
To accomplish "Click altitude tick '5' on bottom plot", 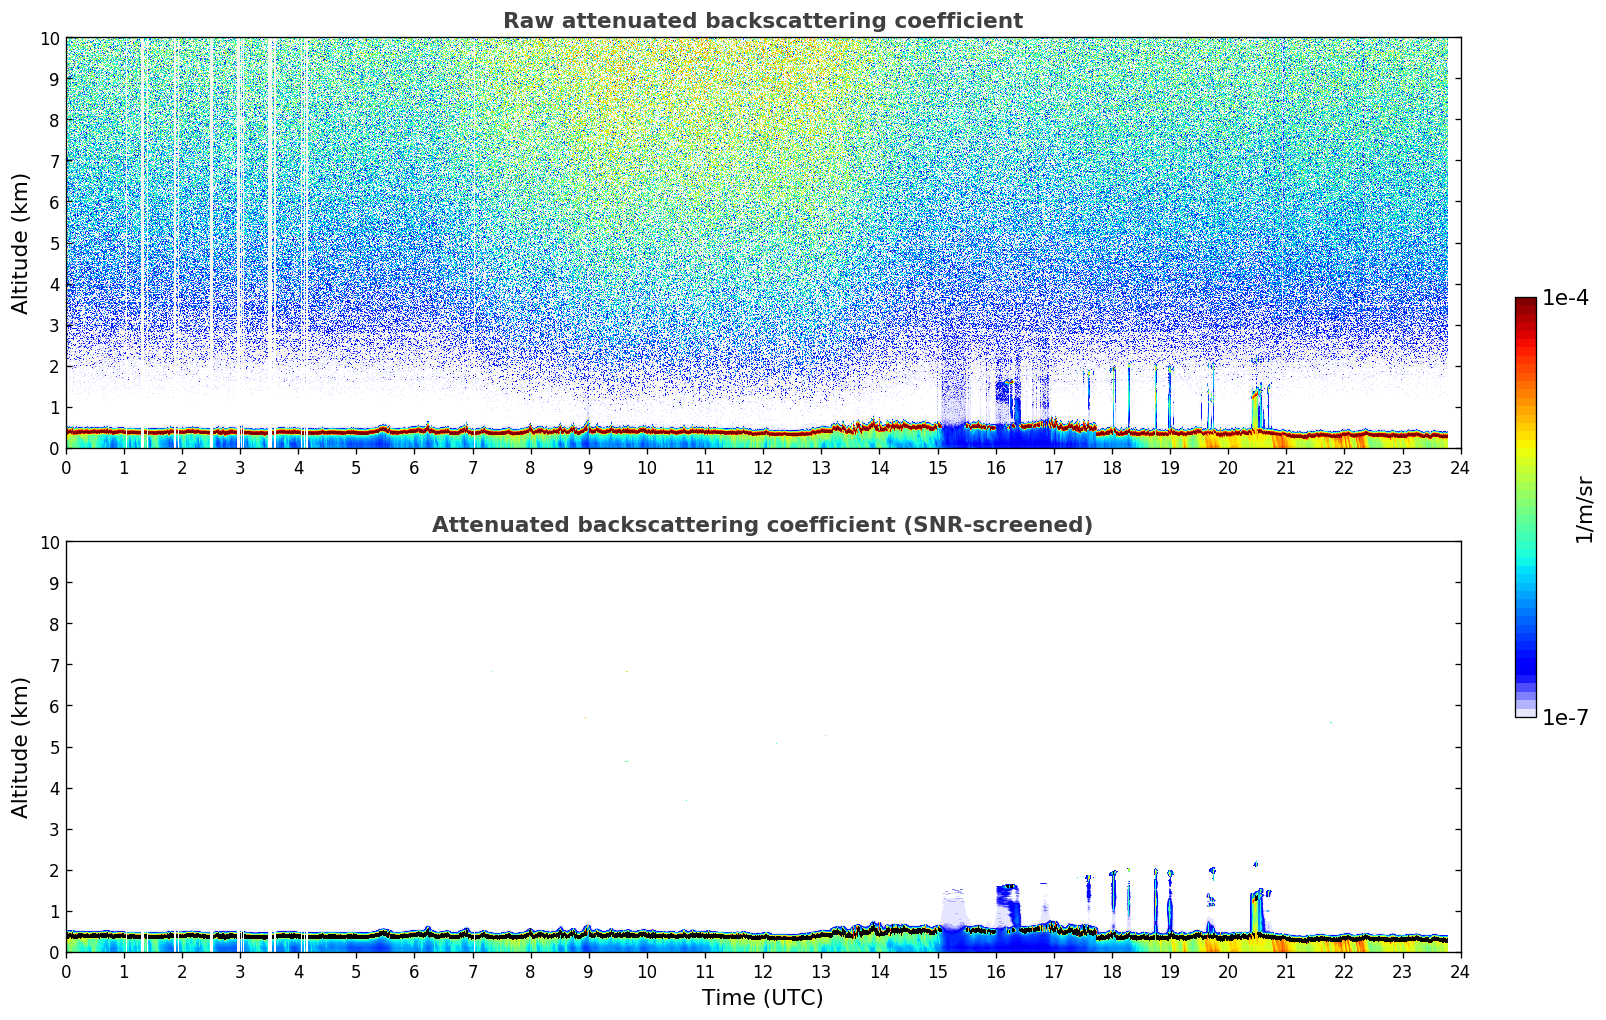I will 55,747.
